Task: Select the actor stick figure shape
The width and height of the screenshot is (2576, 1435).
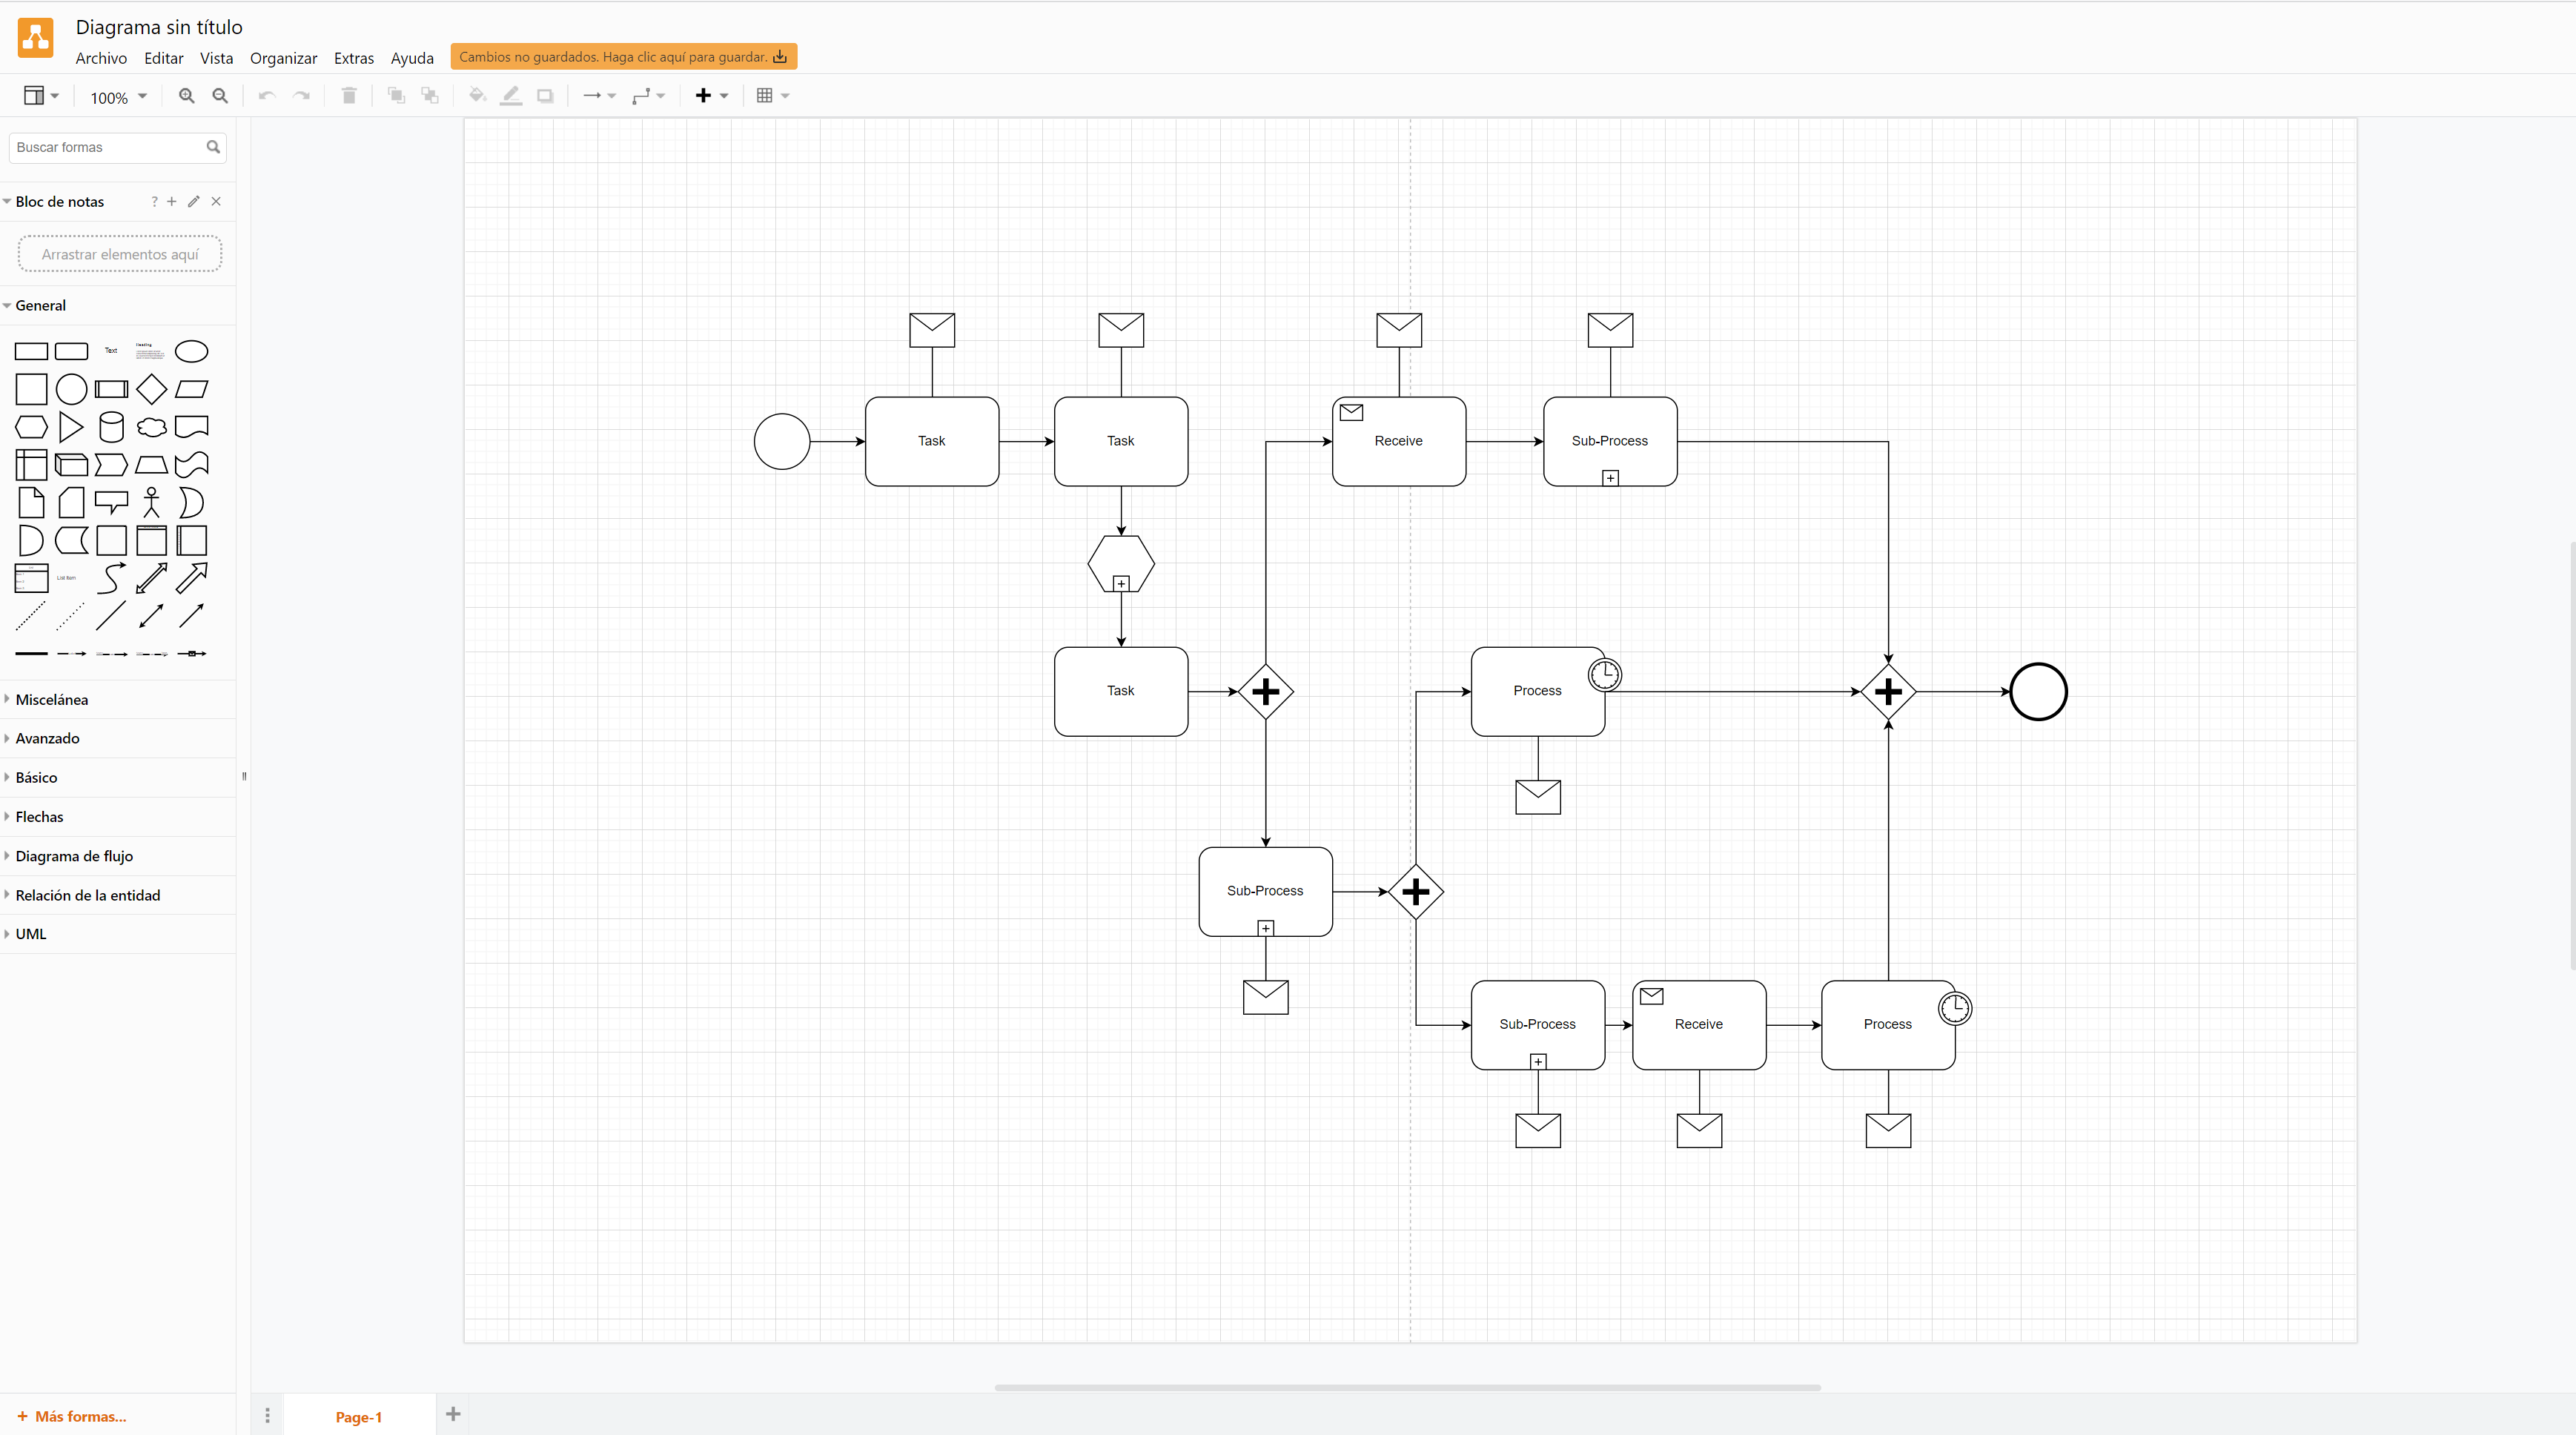Action: click(151, 503)
